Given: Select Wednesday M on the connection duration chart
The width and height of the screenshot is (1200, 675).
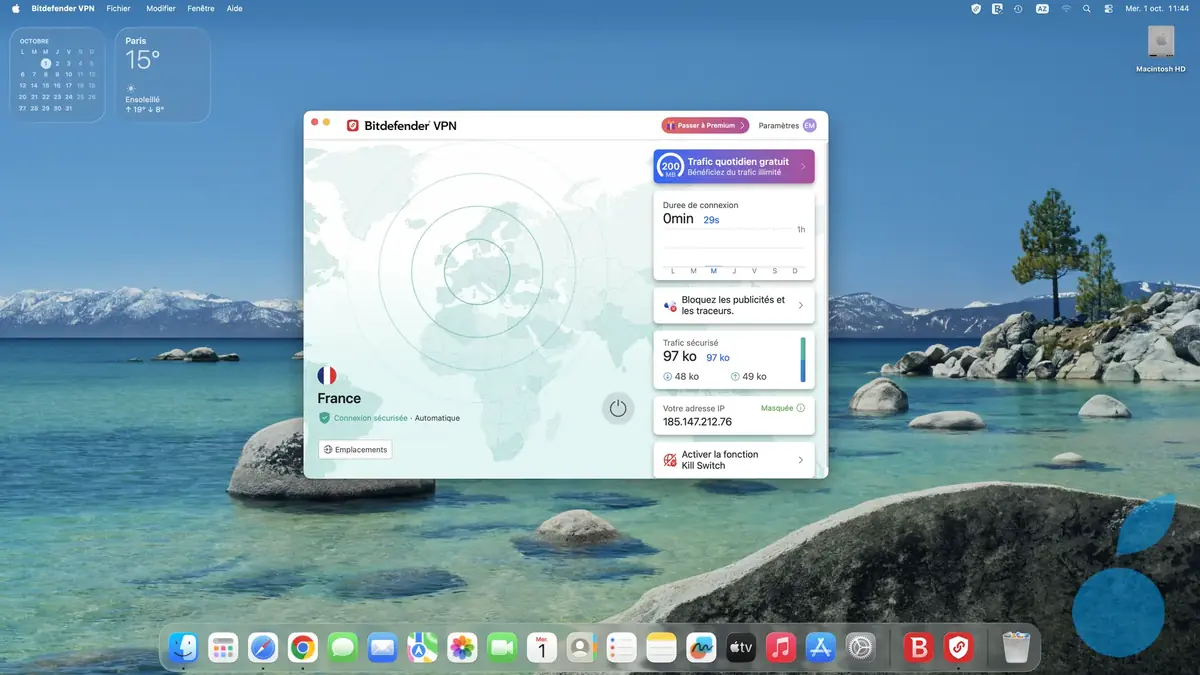Looking at the screenshot, I should 713,270.
